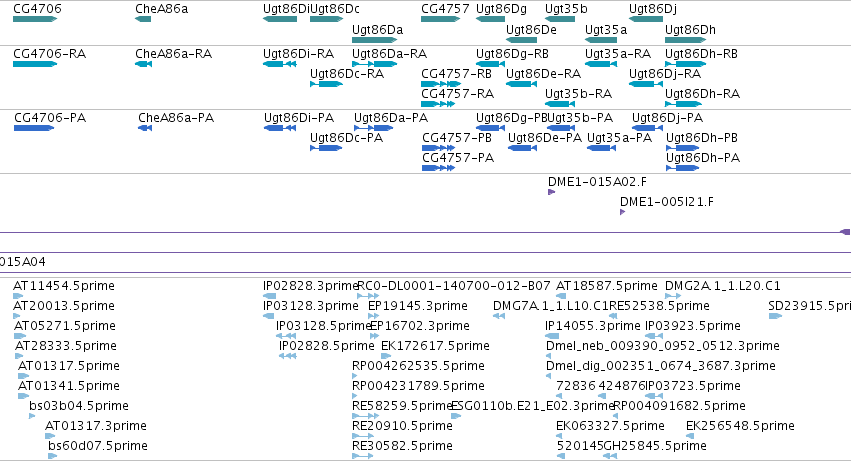Select transcript CheA86a-RA

coord(143,64)
